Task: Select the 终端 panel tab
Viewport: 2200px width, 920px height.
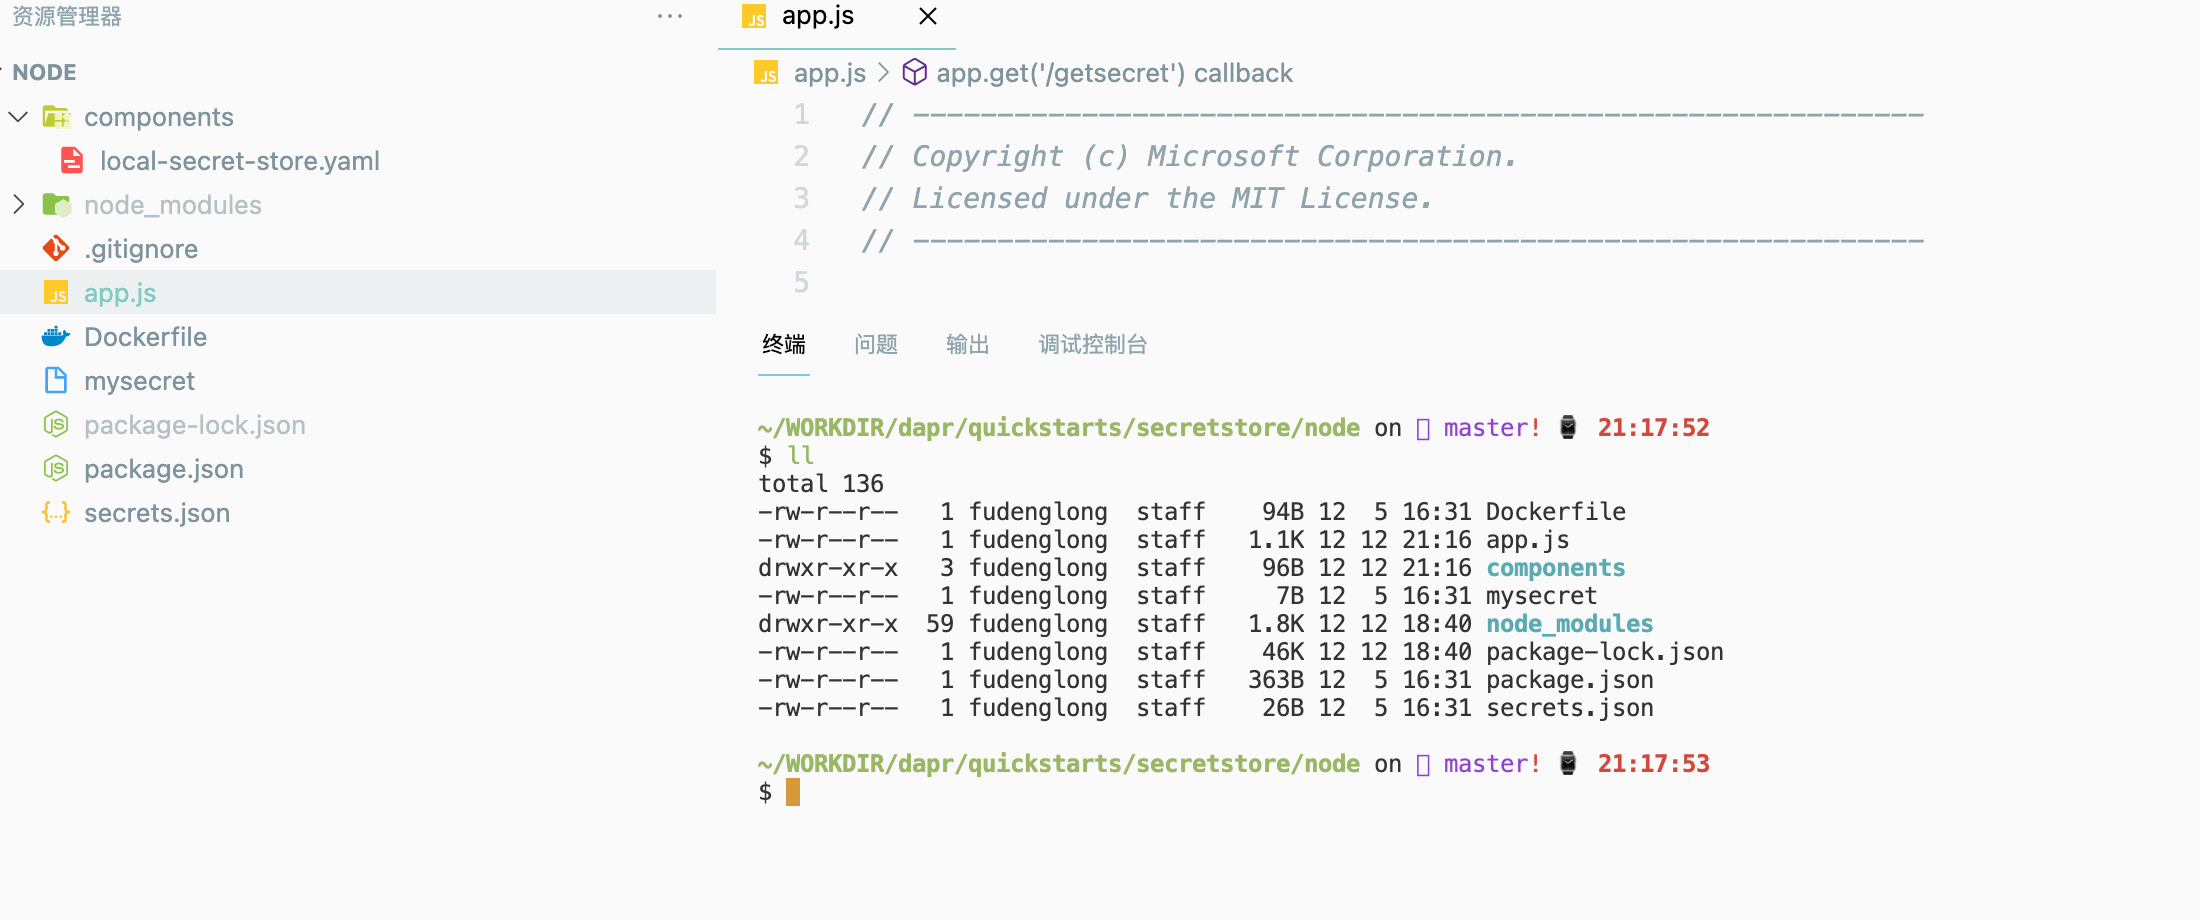Action: [783, 345]
